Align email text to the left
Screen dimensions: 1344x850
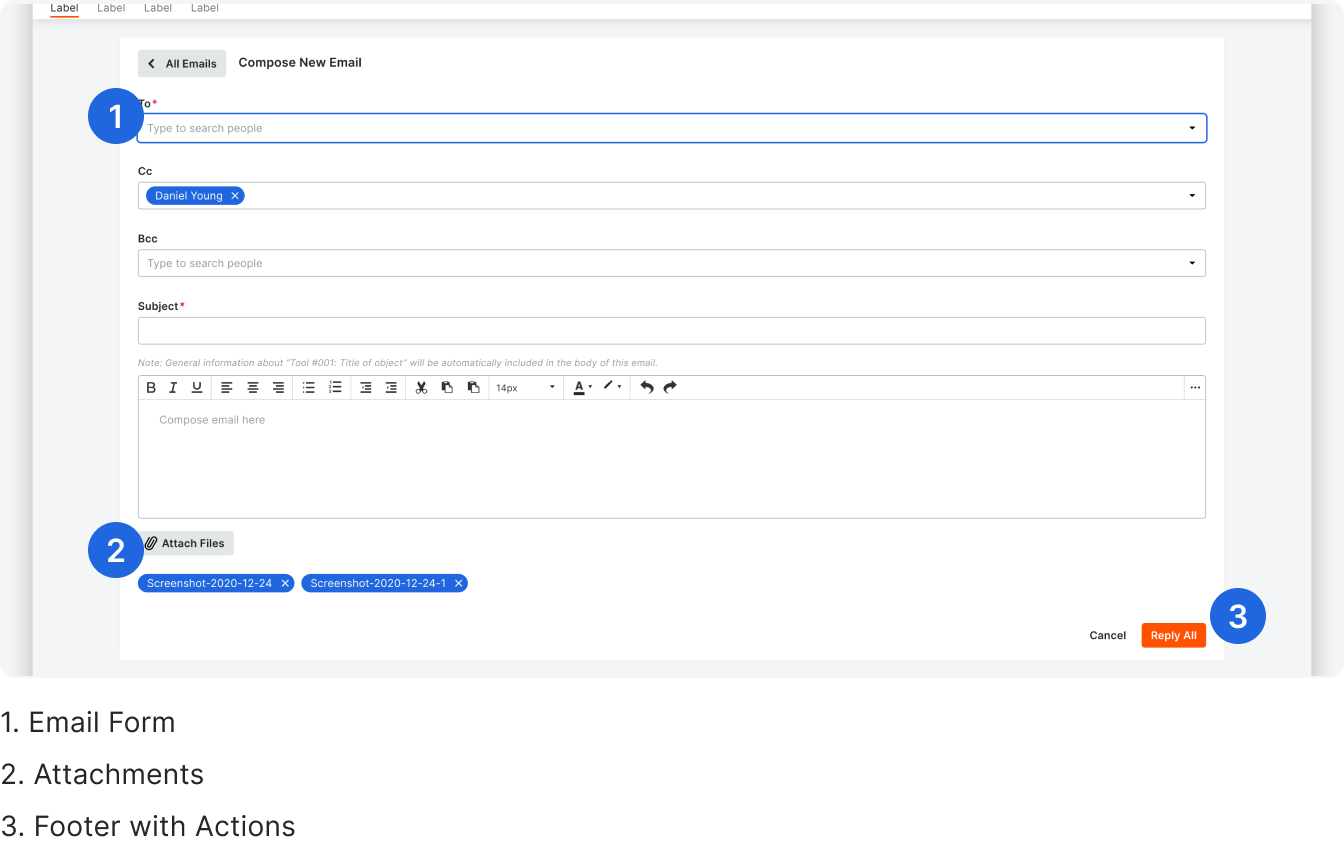[x=227, y=388]
